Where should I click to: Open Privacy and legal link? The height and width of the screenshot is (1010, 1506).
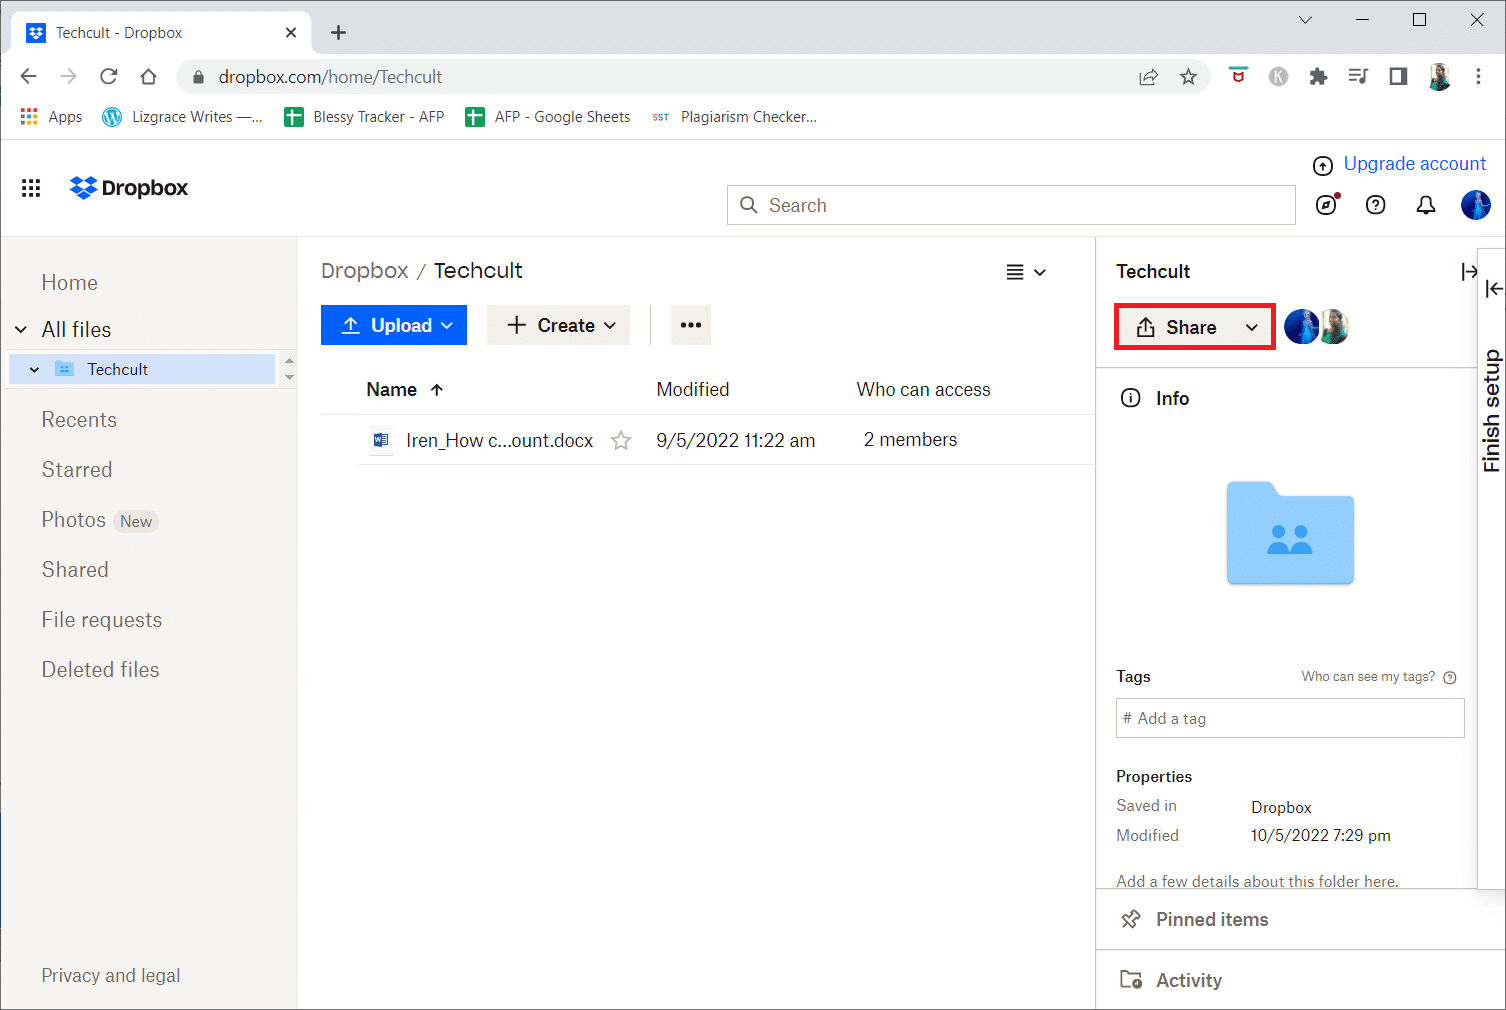tap(111, 976)
